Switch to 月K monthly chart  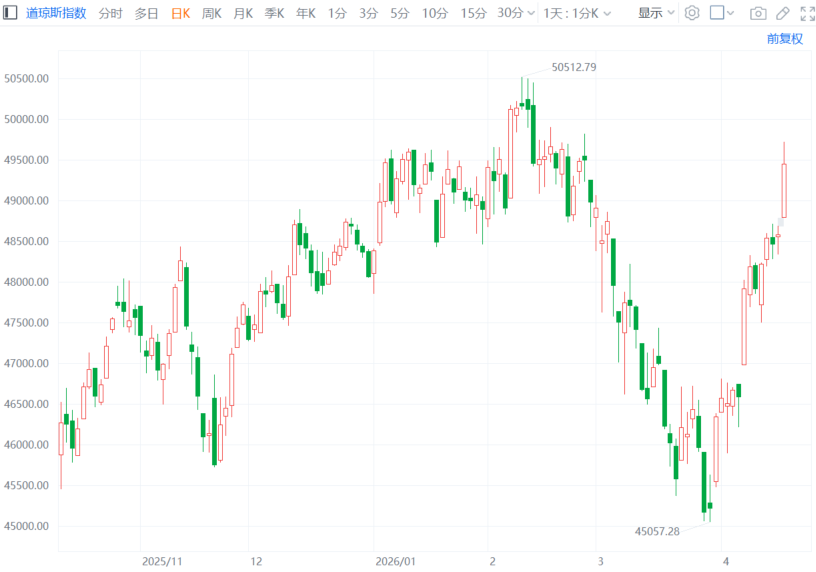(243, 13)
